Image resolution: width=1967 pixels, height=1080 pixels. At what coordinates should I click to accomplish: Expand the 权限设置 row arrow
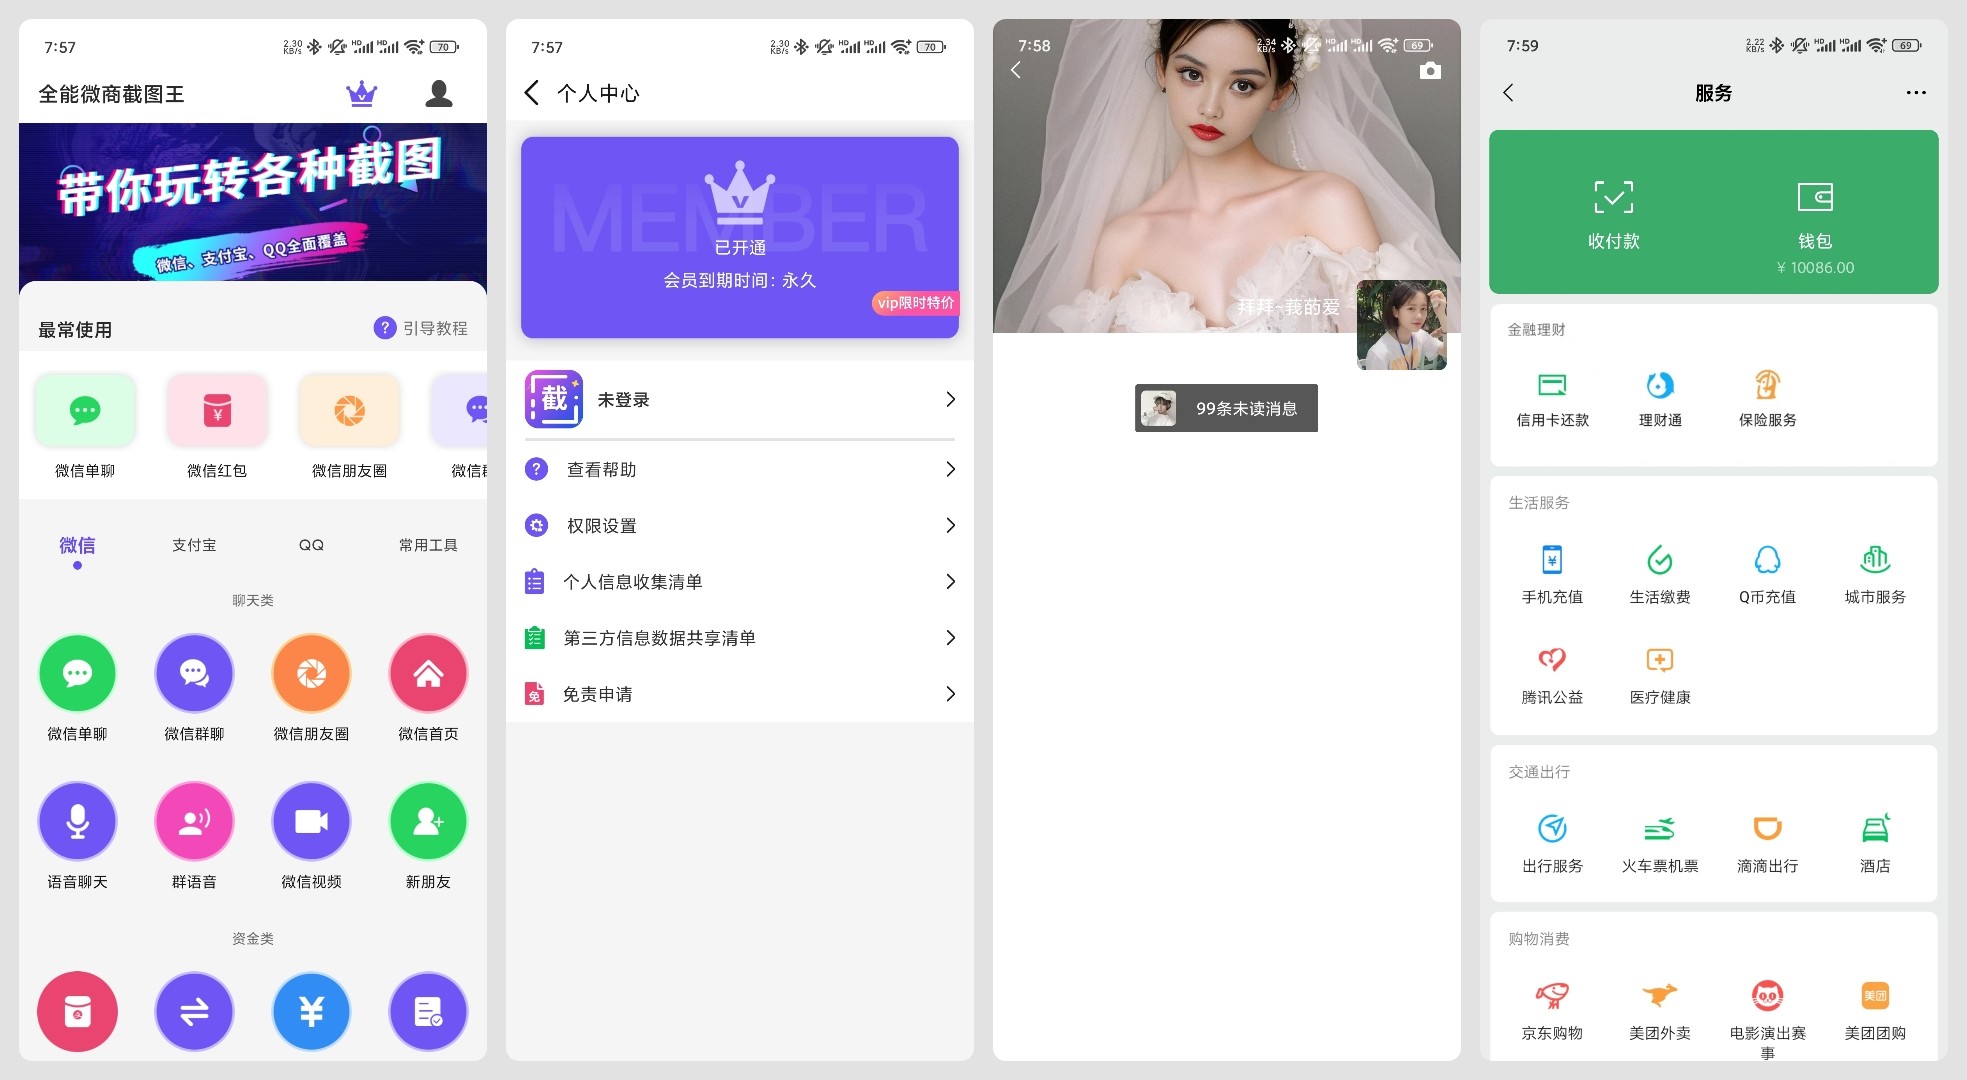pos(950,525)
